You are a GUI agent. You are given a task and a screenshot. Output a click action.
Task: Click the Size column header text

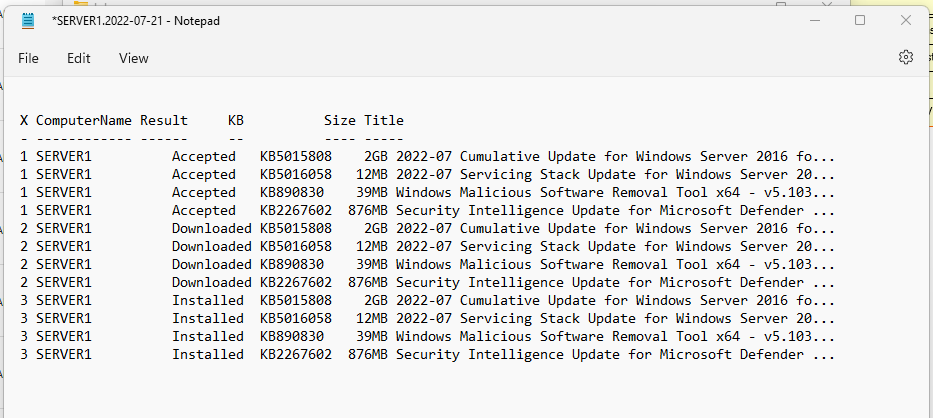coord(340,120)
